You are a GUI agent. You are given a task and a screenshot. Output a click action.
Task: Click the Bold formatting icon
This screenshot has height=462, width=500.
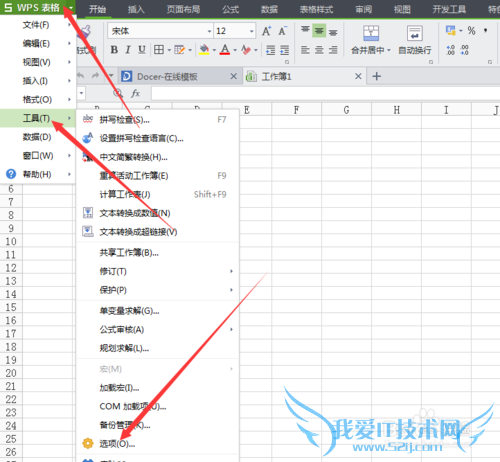point(114,50)
